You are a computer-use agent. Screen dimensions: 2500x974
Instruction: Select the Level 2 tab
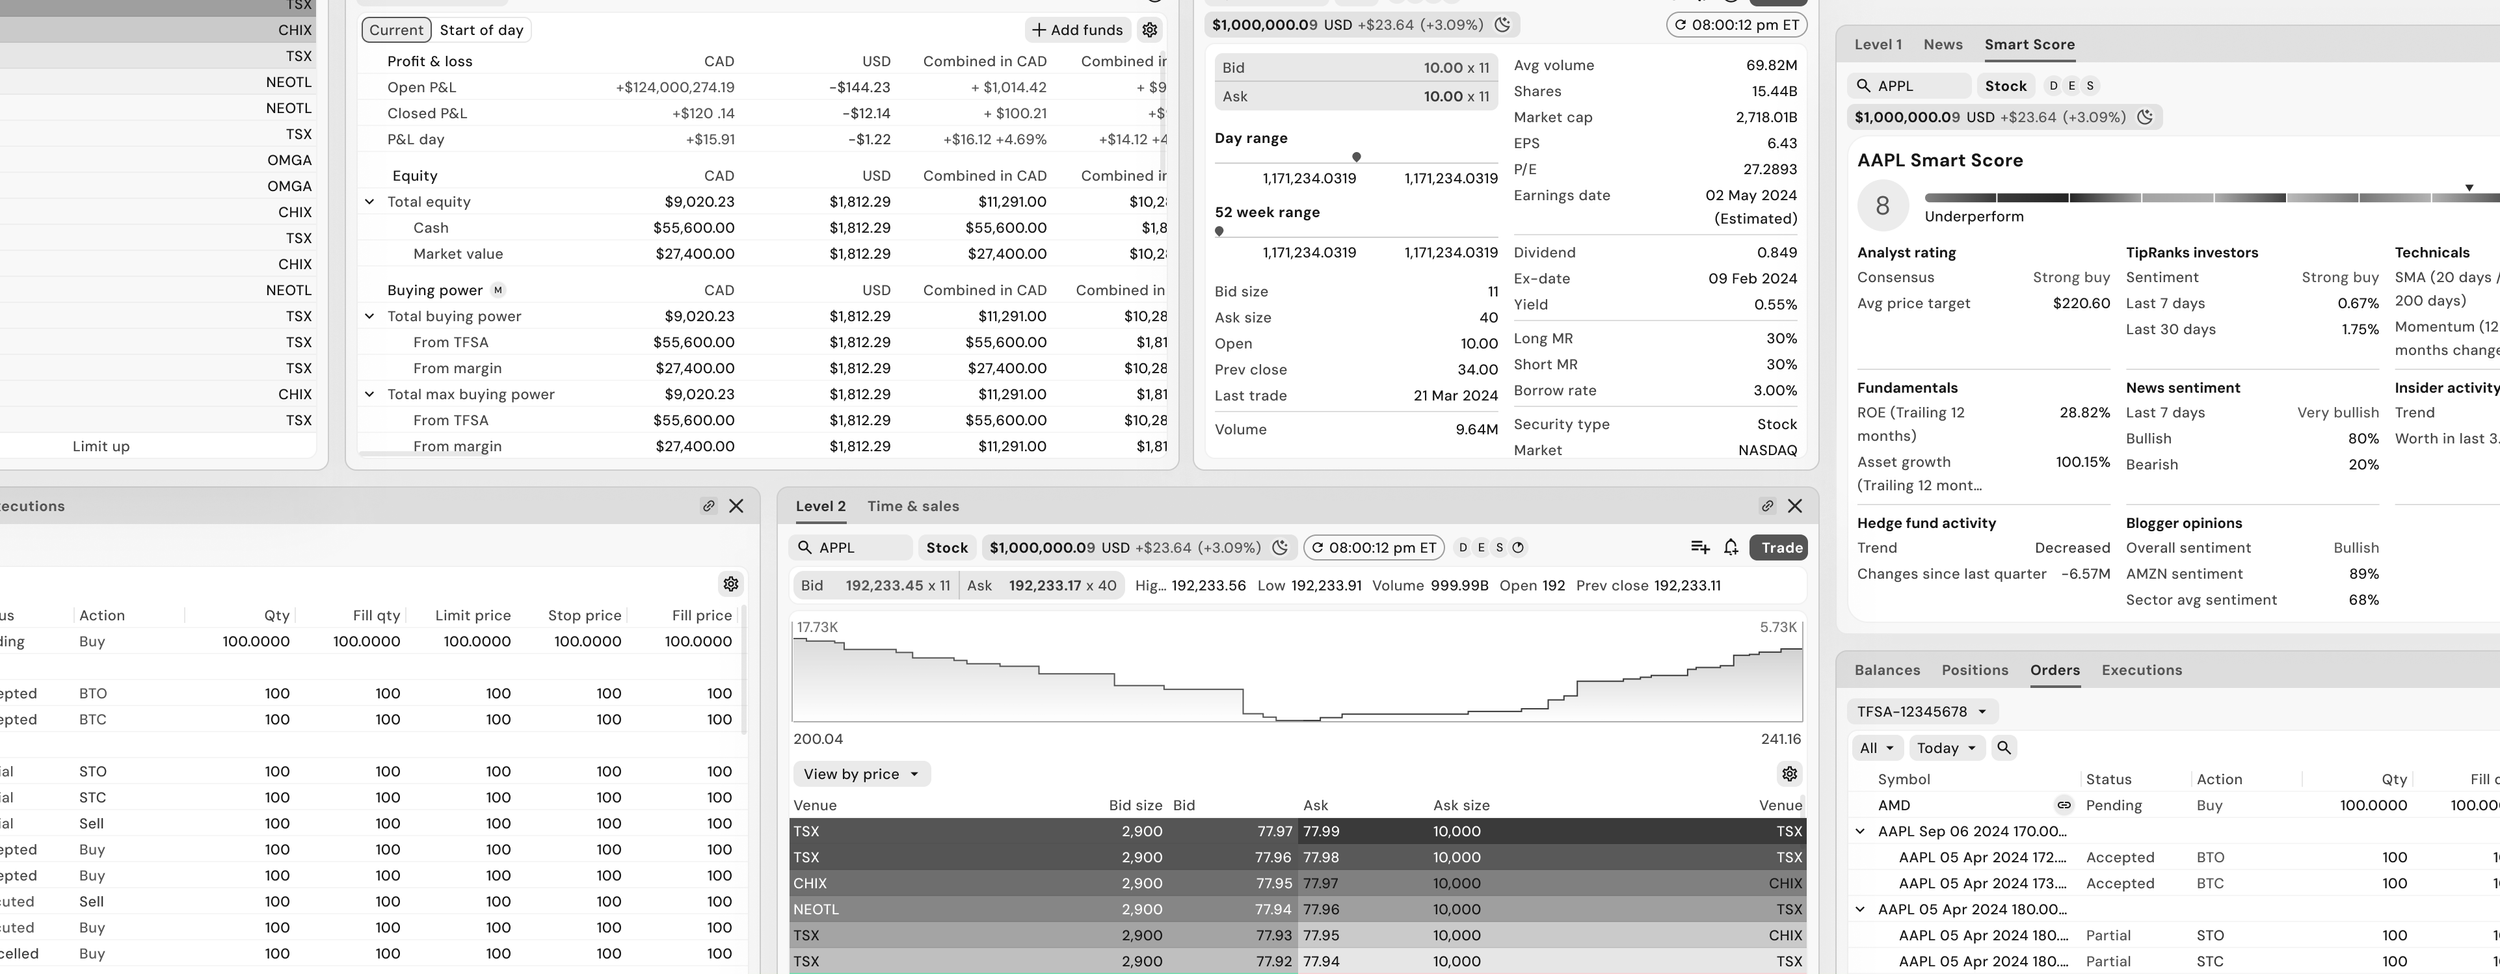pos(821,506)
